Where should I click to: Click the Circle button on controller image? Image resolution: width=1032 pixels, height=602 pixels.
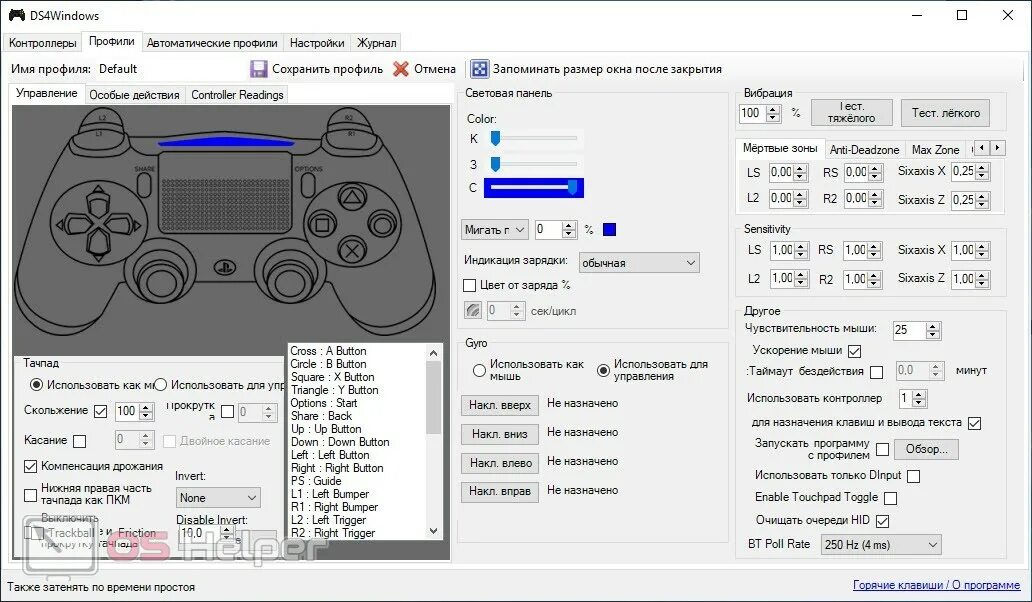(x=382, y=224)
